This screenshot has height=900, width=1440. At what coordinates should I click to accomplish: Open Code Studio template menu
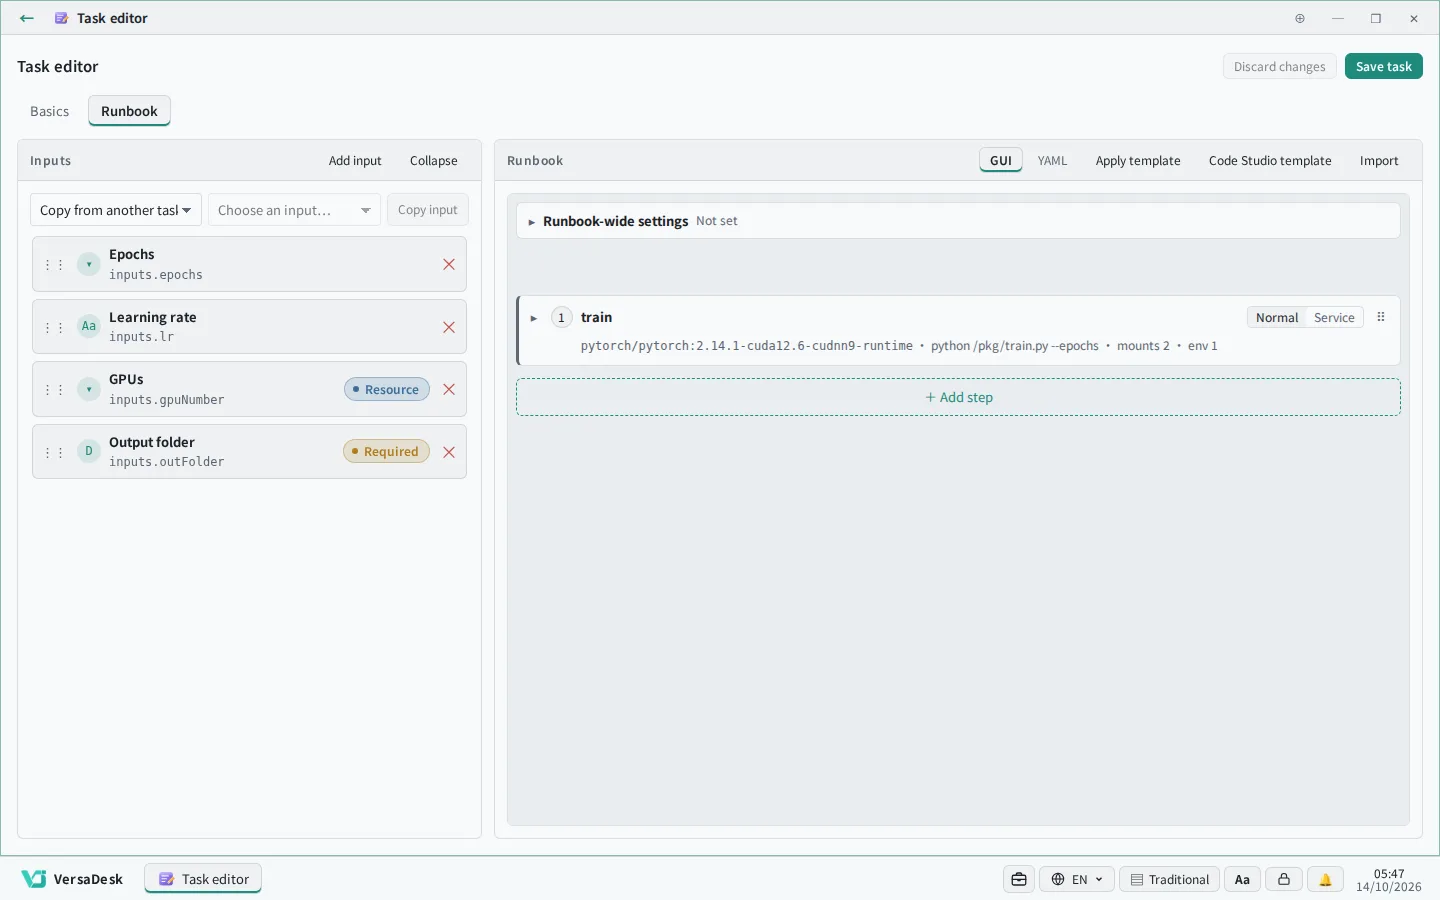pyautogui.click(x=1270, y=161)
